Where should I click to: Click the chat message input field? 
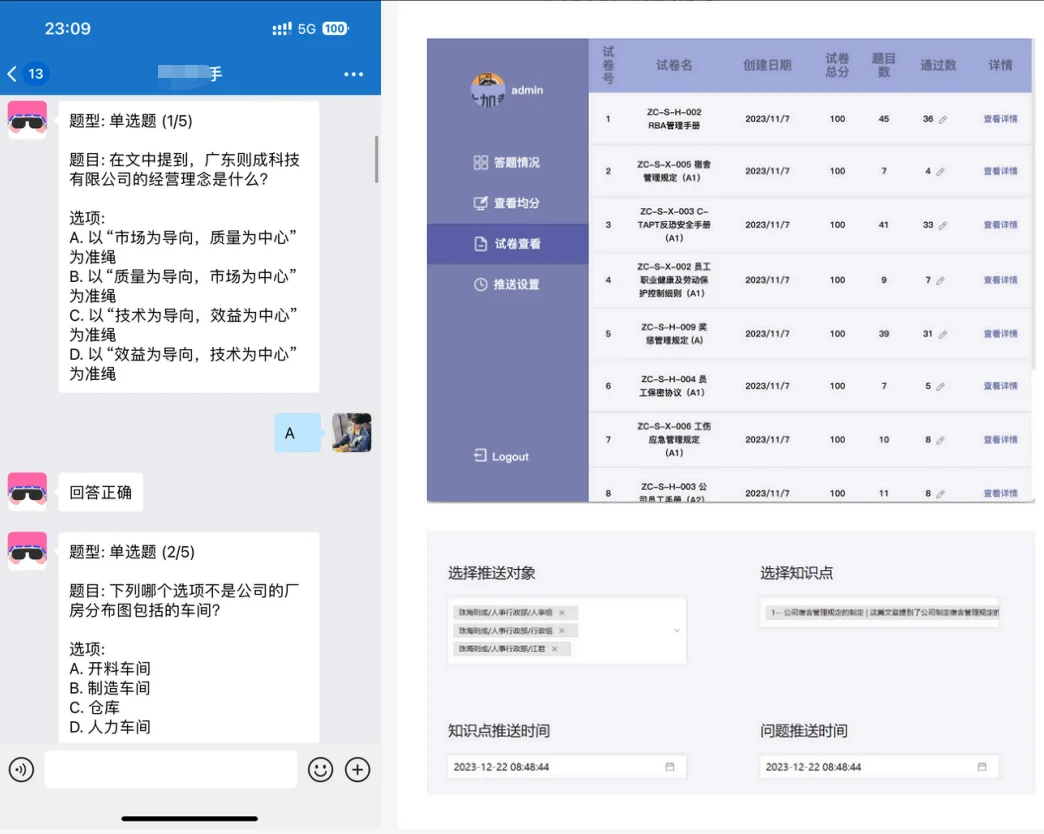tap(171, 769)
